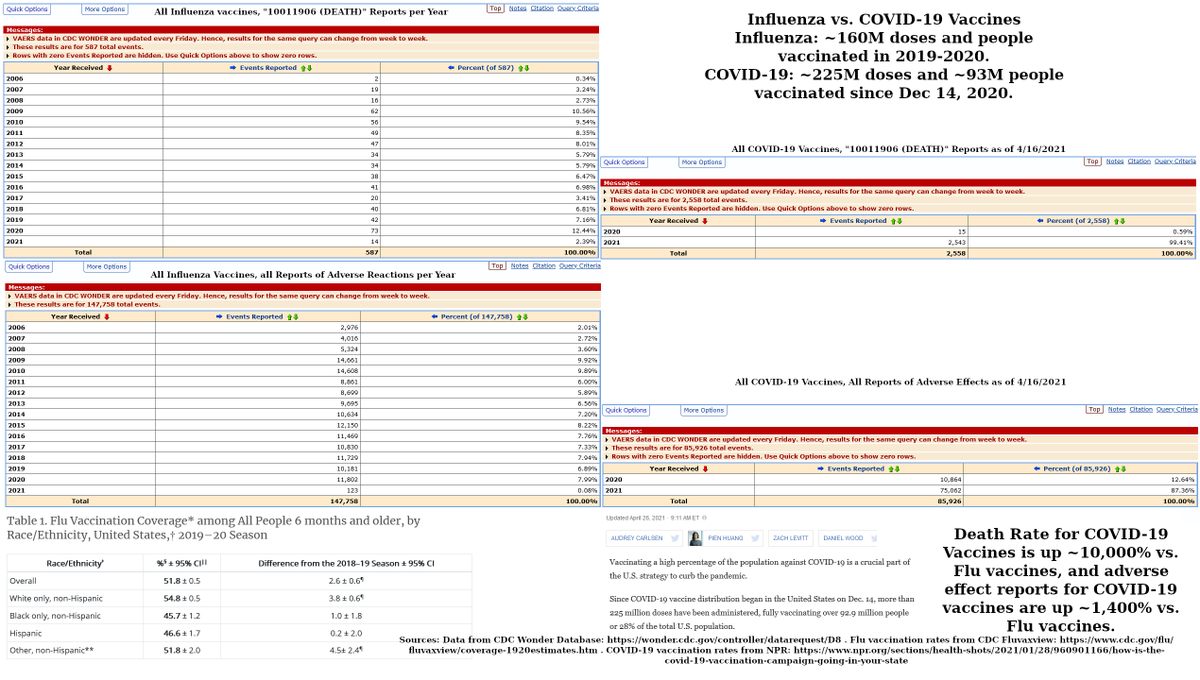The width and height of the screenshot is (1200, 680).
Task: Open Quick Options above COVID-19 Adverse Effects table
Action: click(x=627, y=410)
